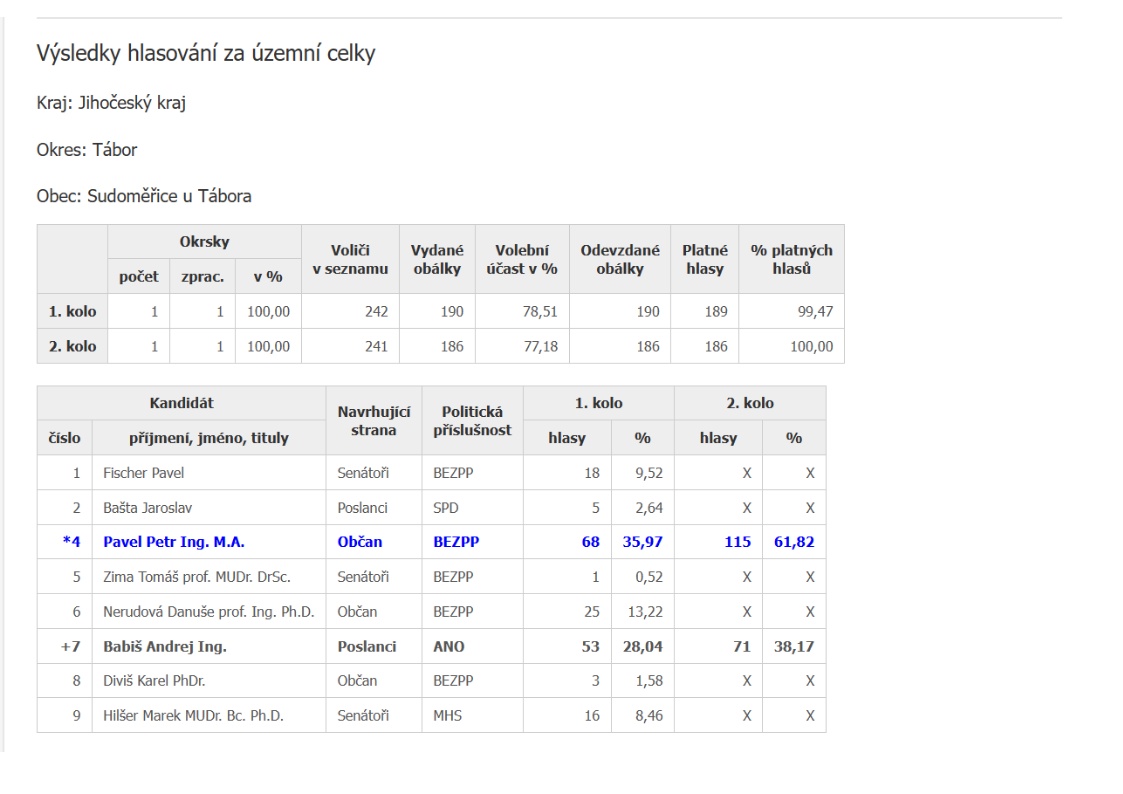Click the Diviš Karel PhDr. name cell

(150, 681)
